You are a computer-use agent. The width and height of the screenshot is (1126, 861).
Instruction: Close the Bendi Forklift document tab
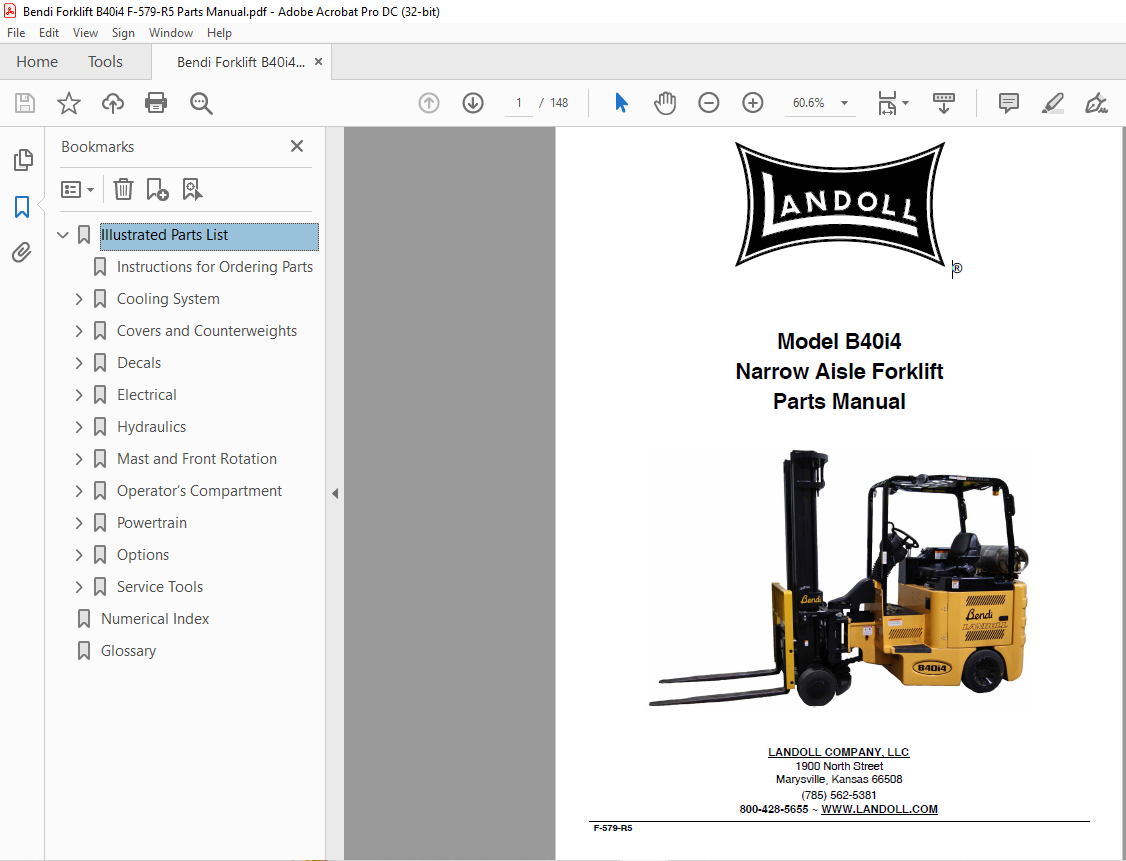(x=318, y=62)
